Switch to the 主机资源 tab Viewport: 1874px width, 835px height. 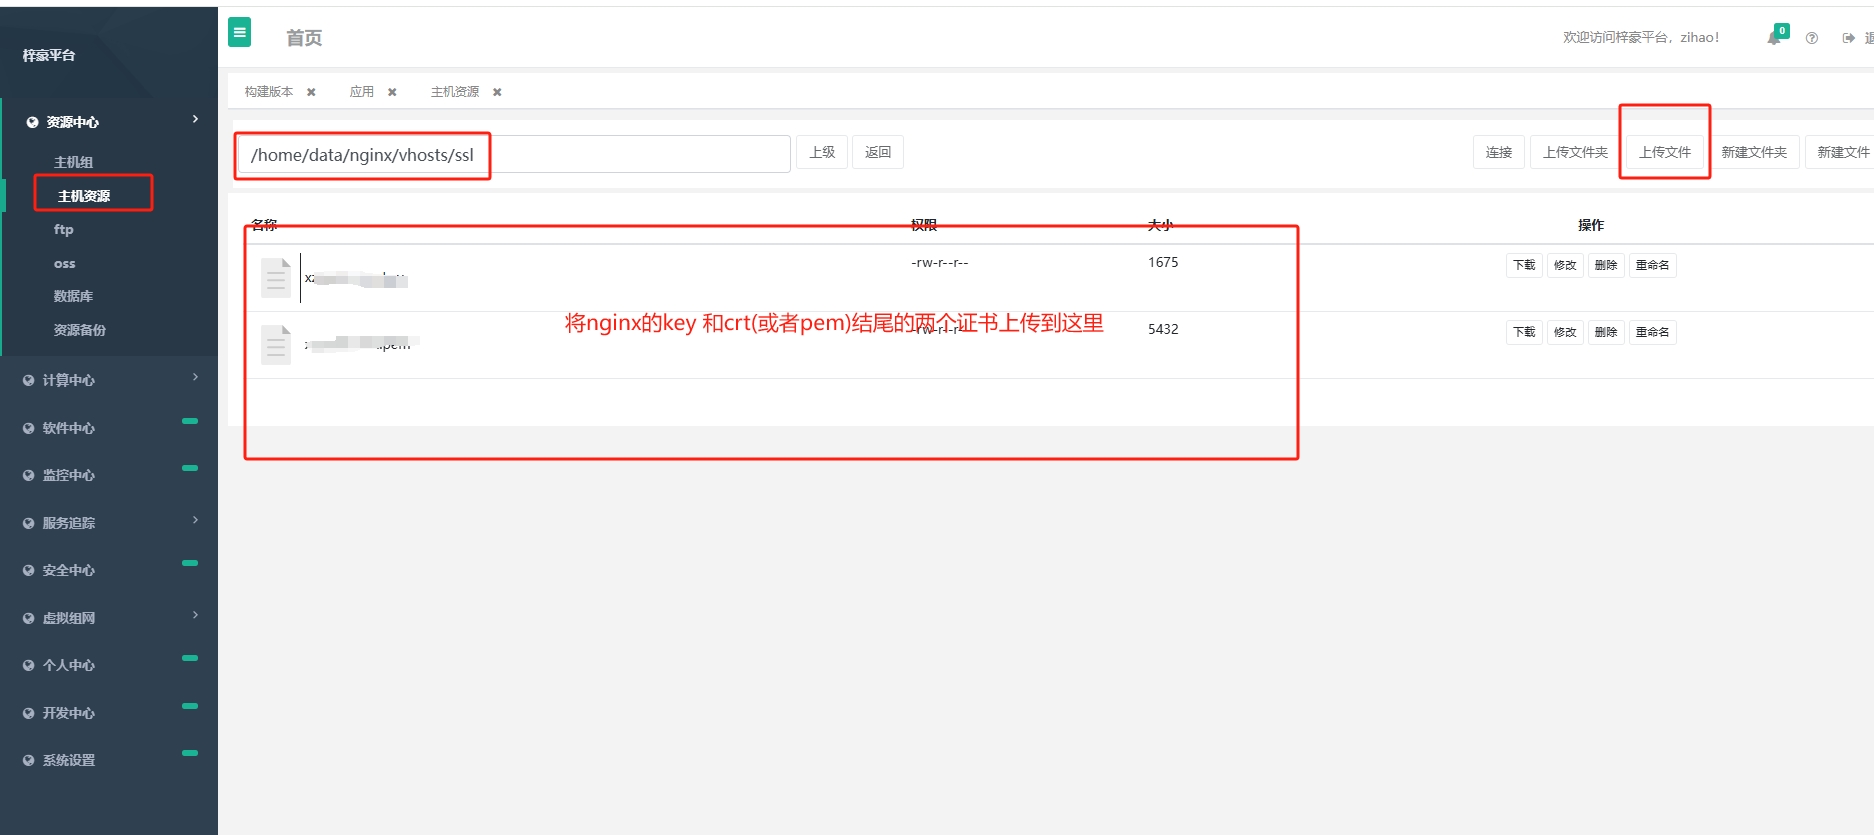coord(455,92)
